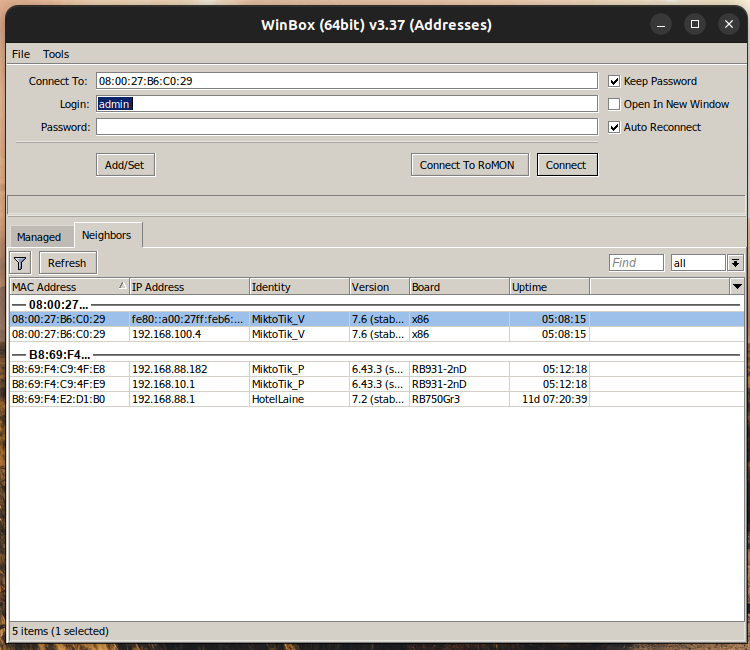Toggle Auto Reconnect checkbox

(614, 127)
